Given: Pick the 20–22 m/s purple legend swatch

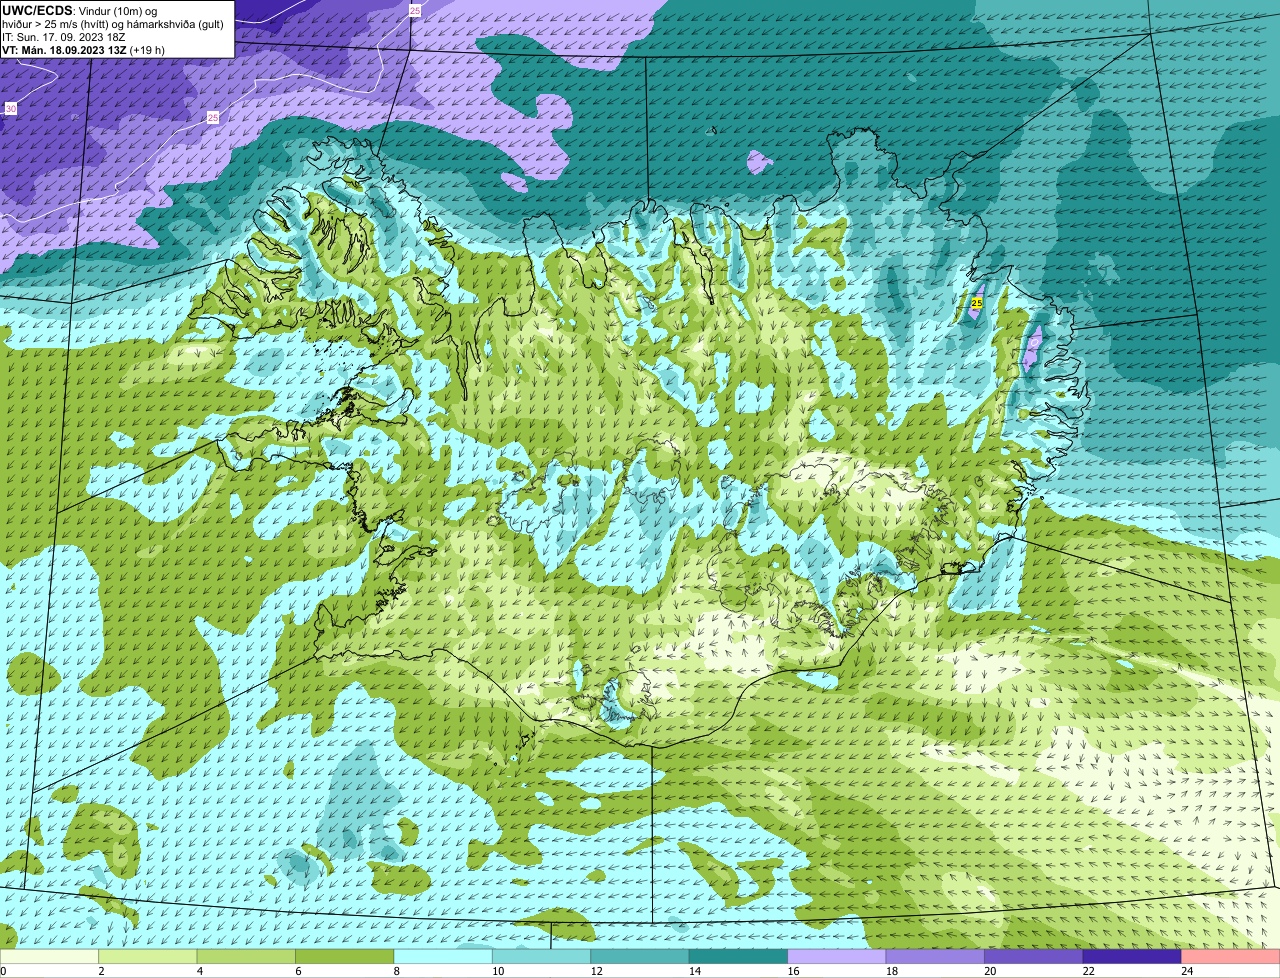Looking at the screenshot, I should tap(1034, 957).
